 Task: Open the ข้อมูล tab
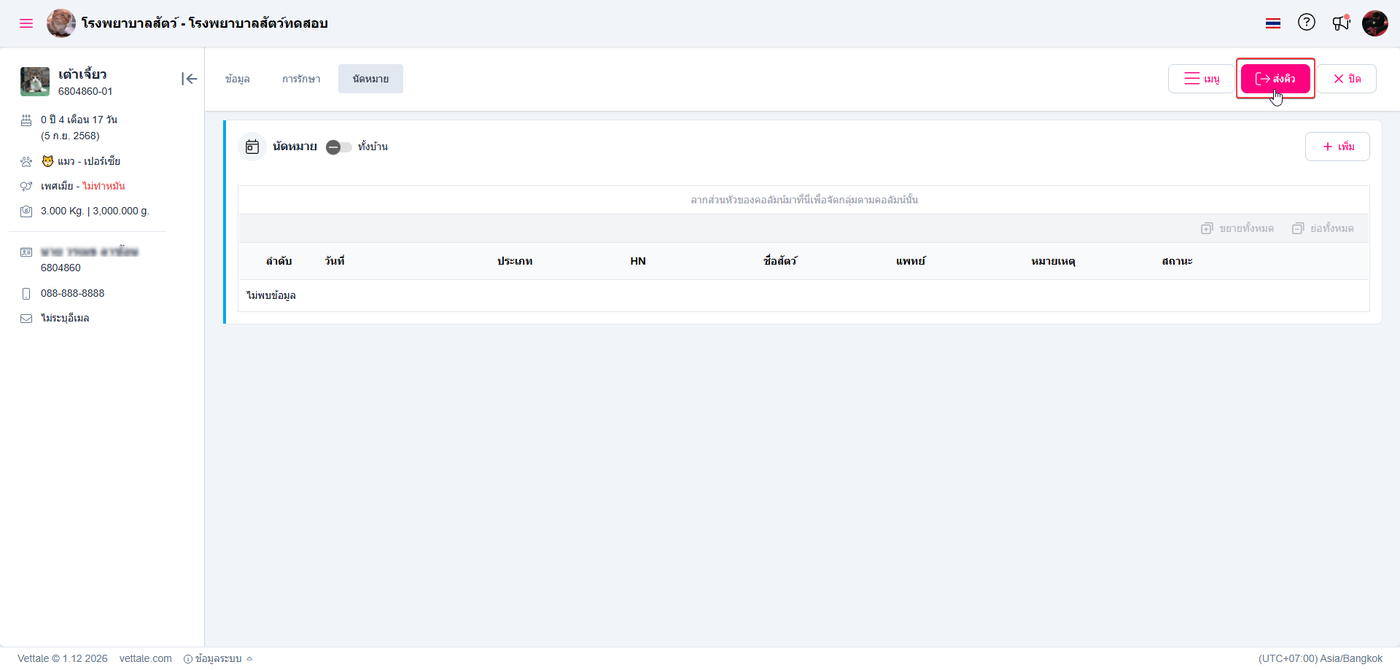click(238, 79)
